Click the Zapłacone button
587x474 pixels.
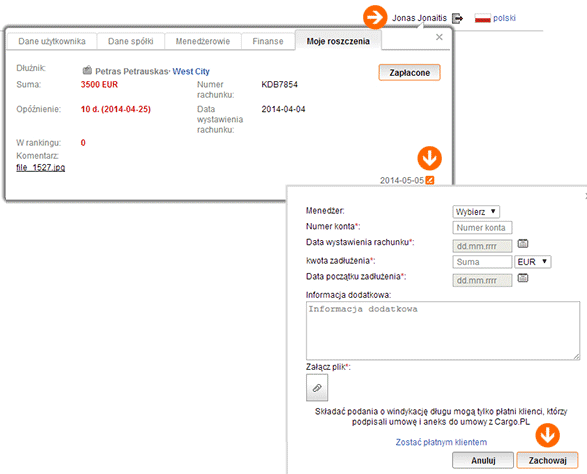(410, 73)
